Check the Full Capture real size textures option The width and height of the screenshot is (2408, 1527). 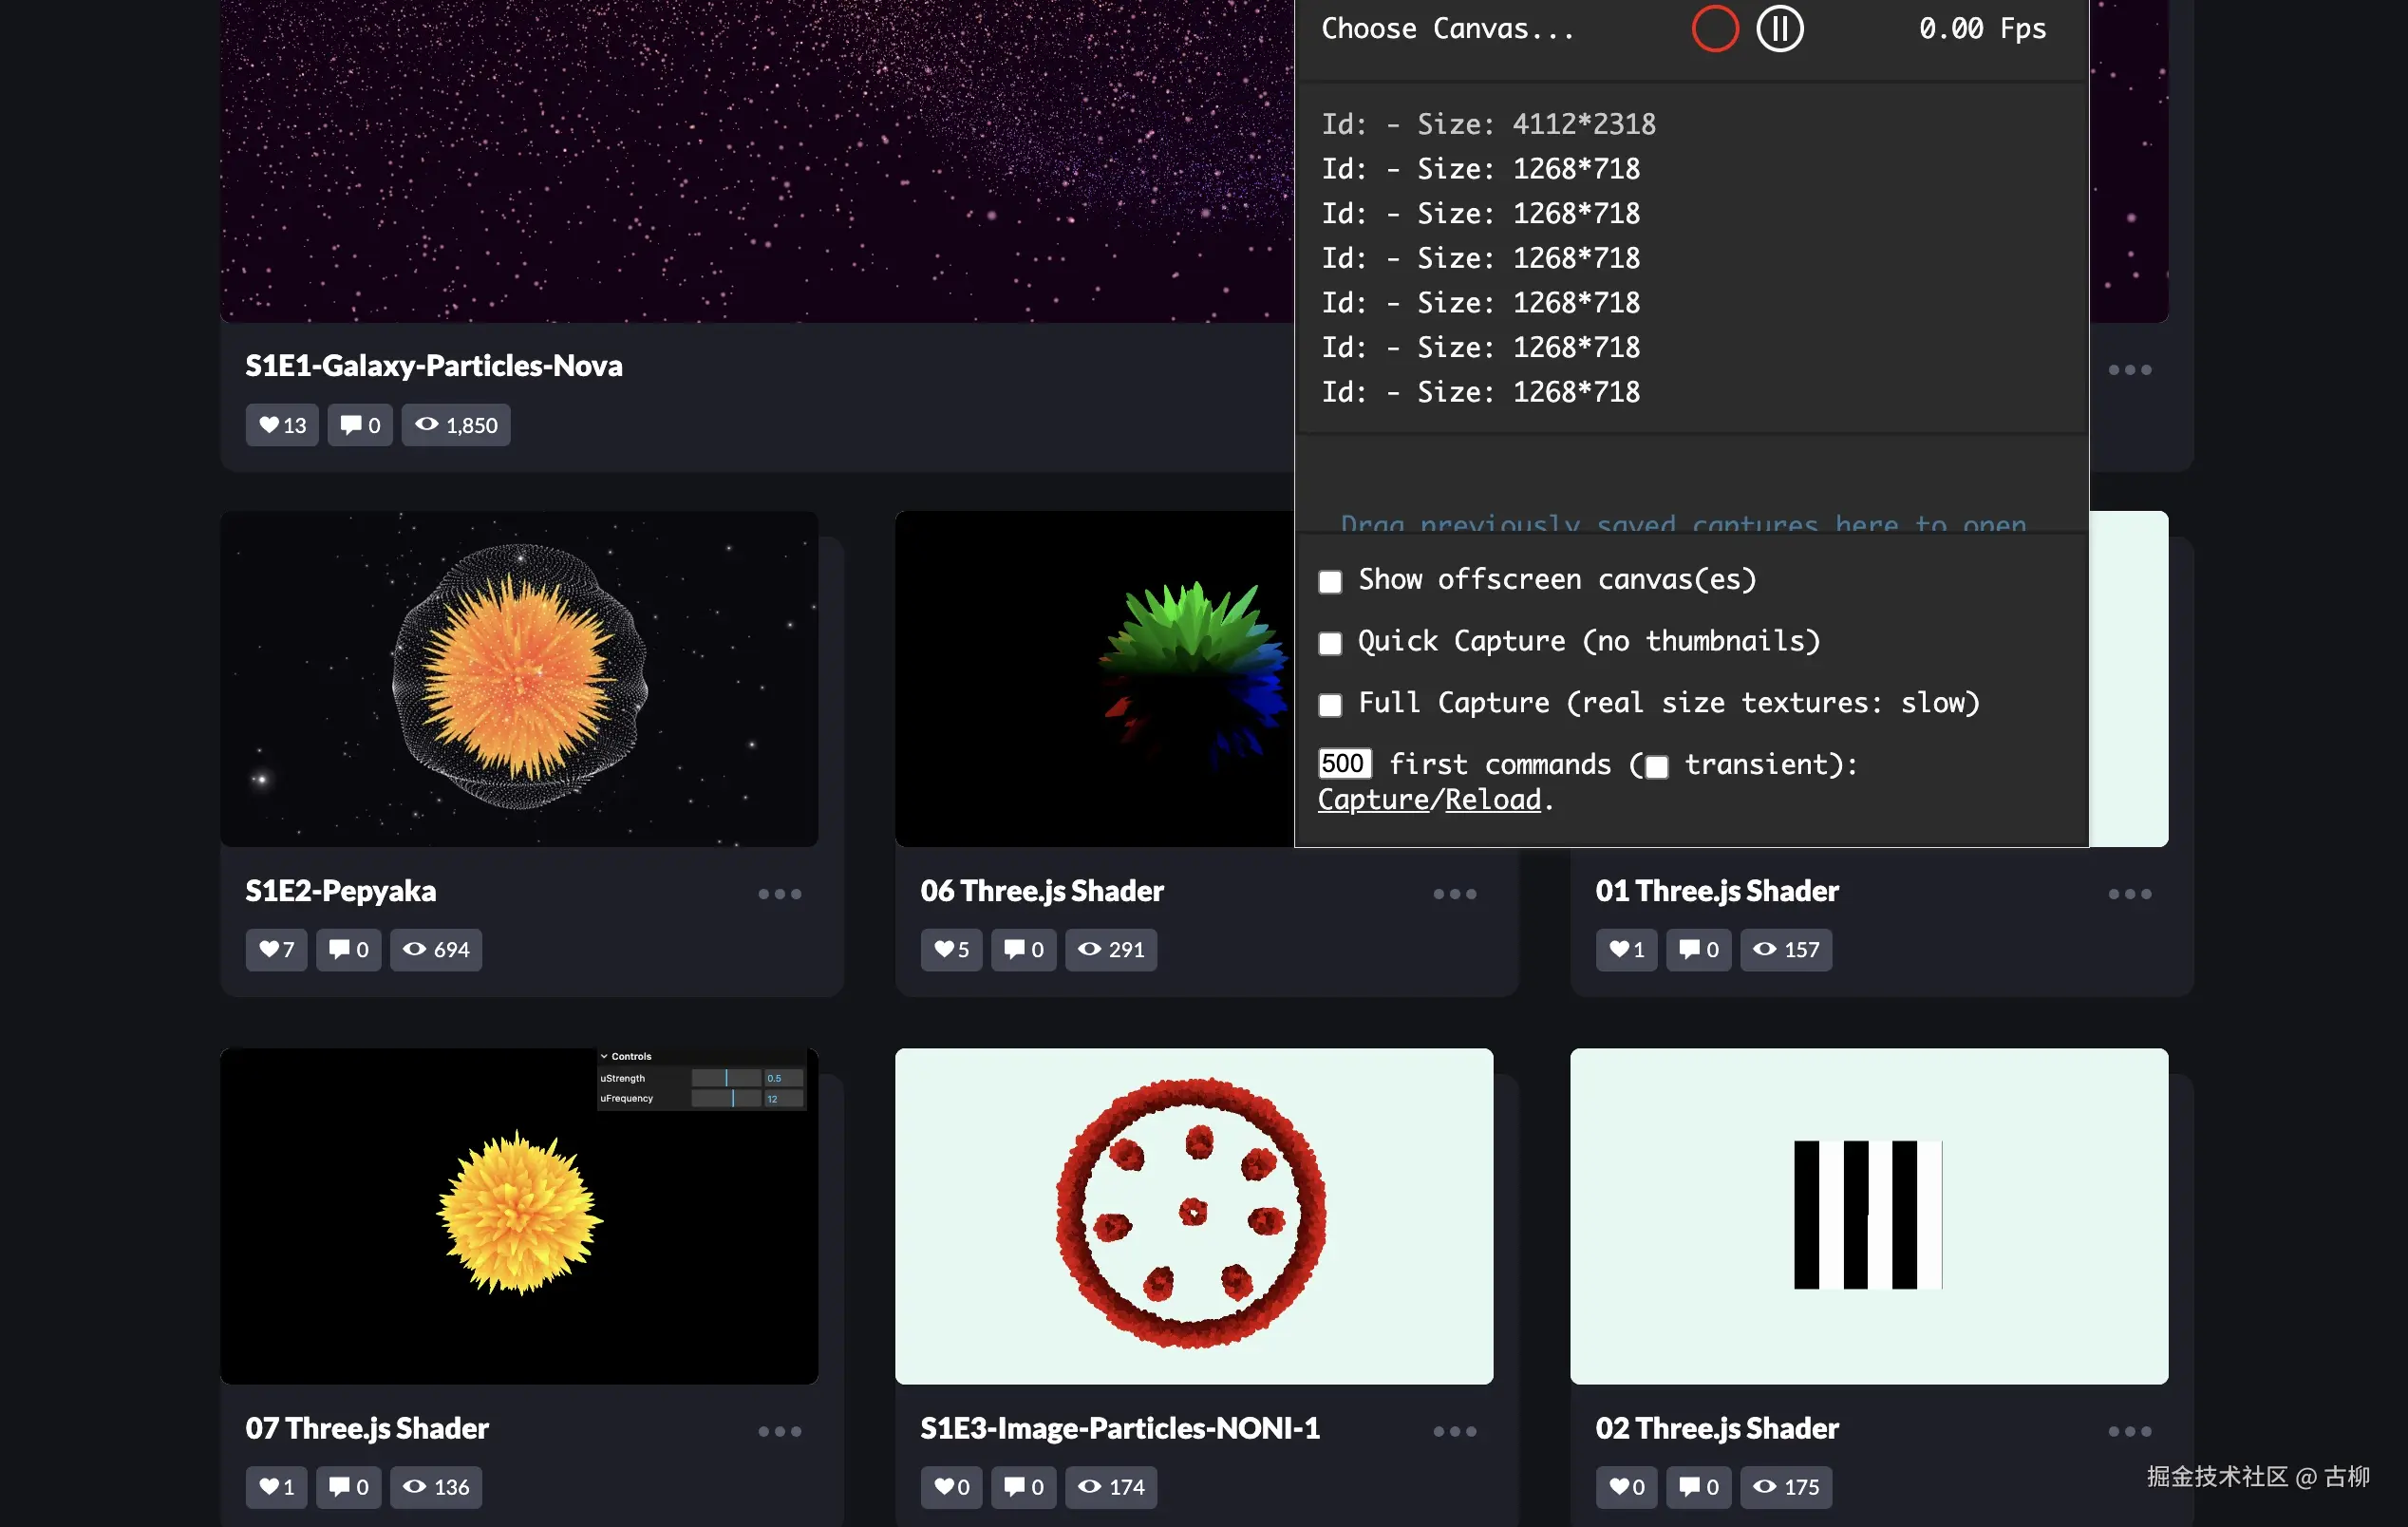(x=1330, y=705)
